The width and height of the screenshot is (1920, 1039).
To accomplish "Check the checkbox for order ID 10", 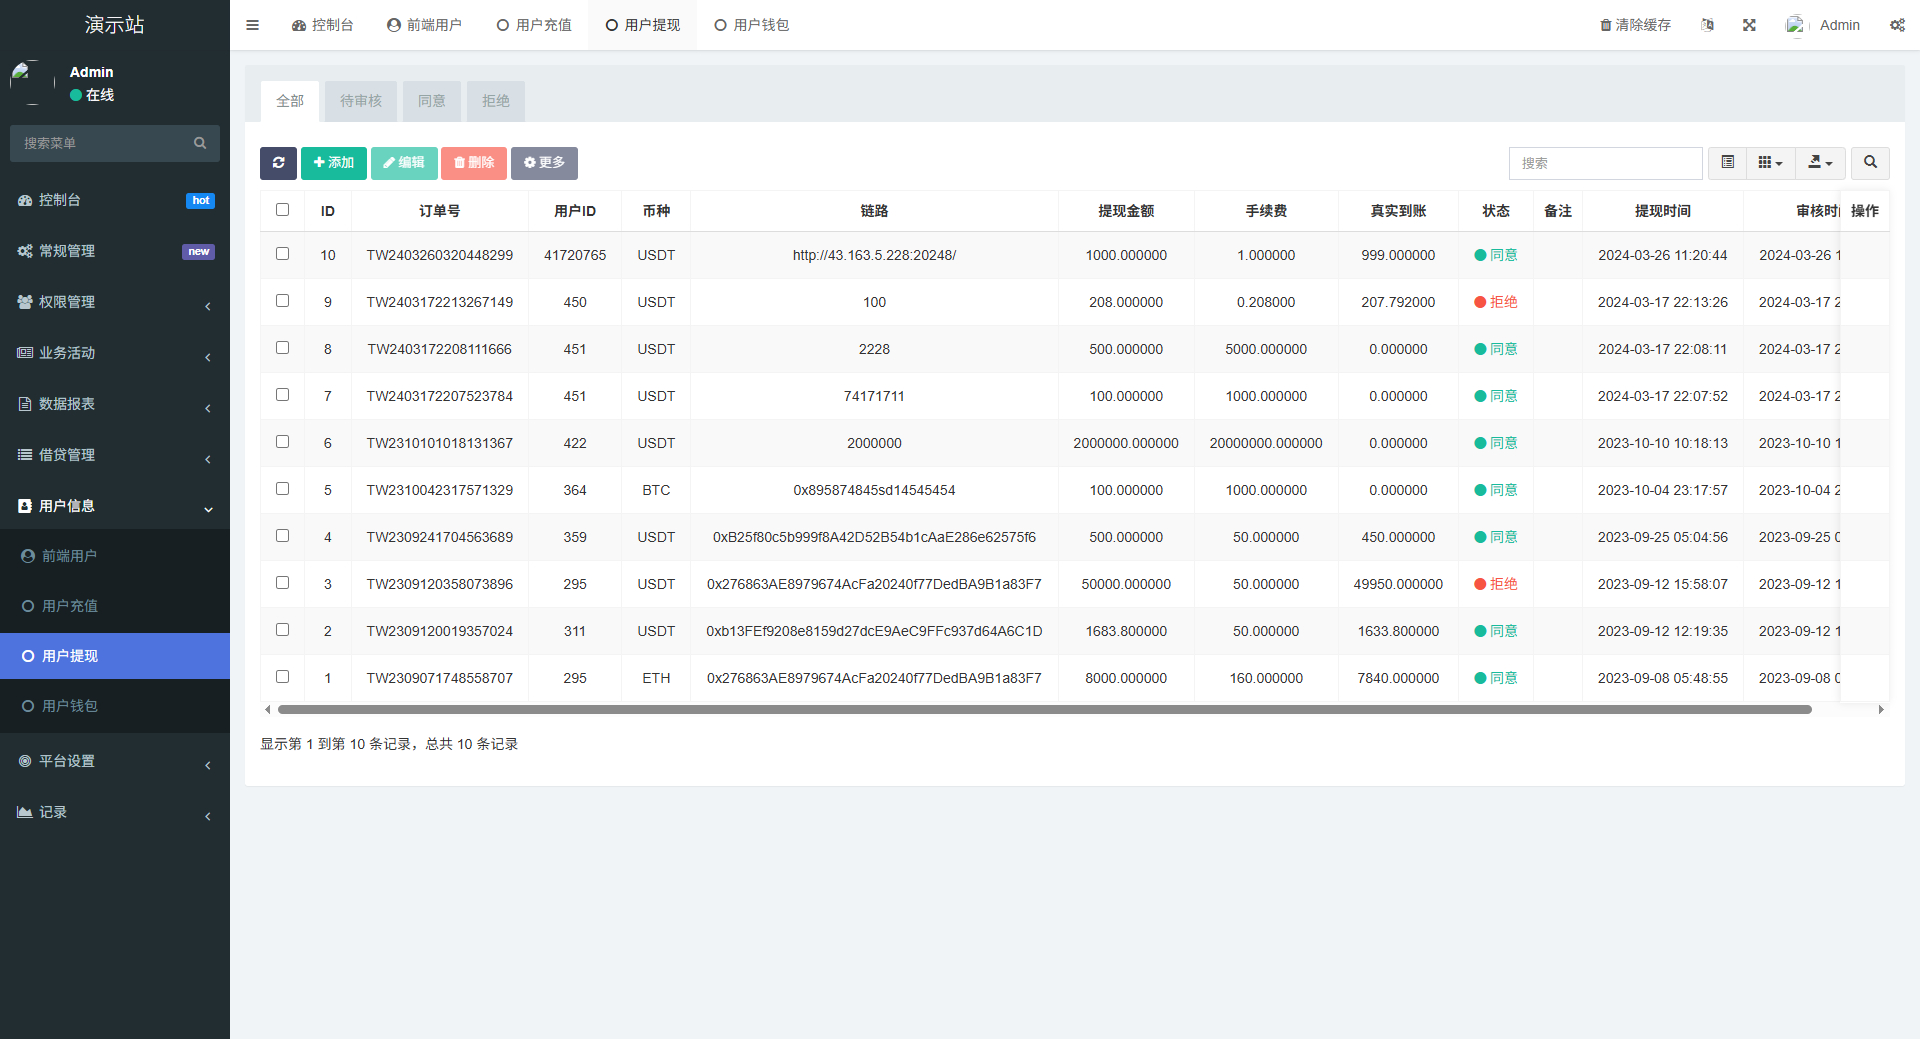I will (283, 253).
